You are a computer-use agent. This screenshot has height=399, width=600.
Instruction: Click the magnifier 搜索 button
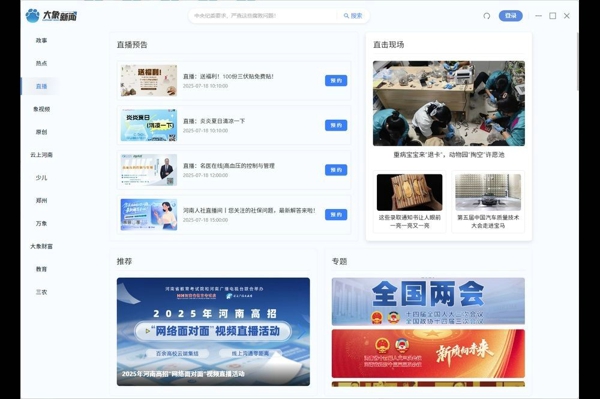(x=353, y=16)
